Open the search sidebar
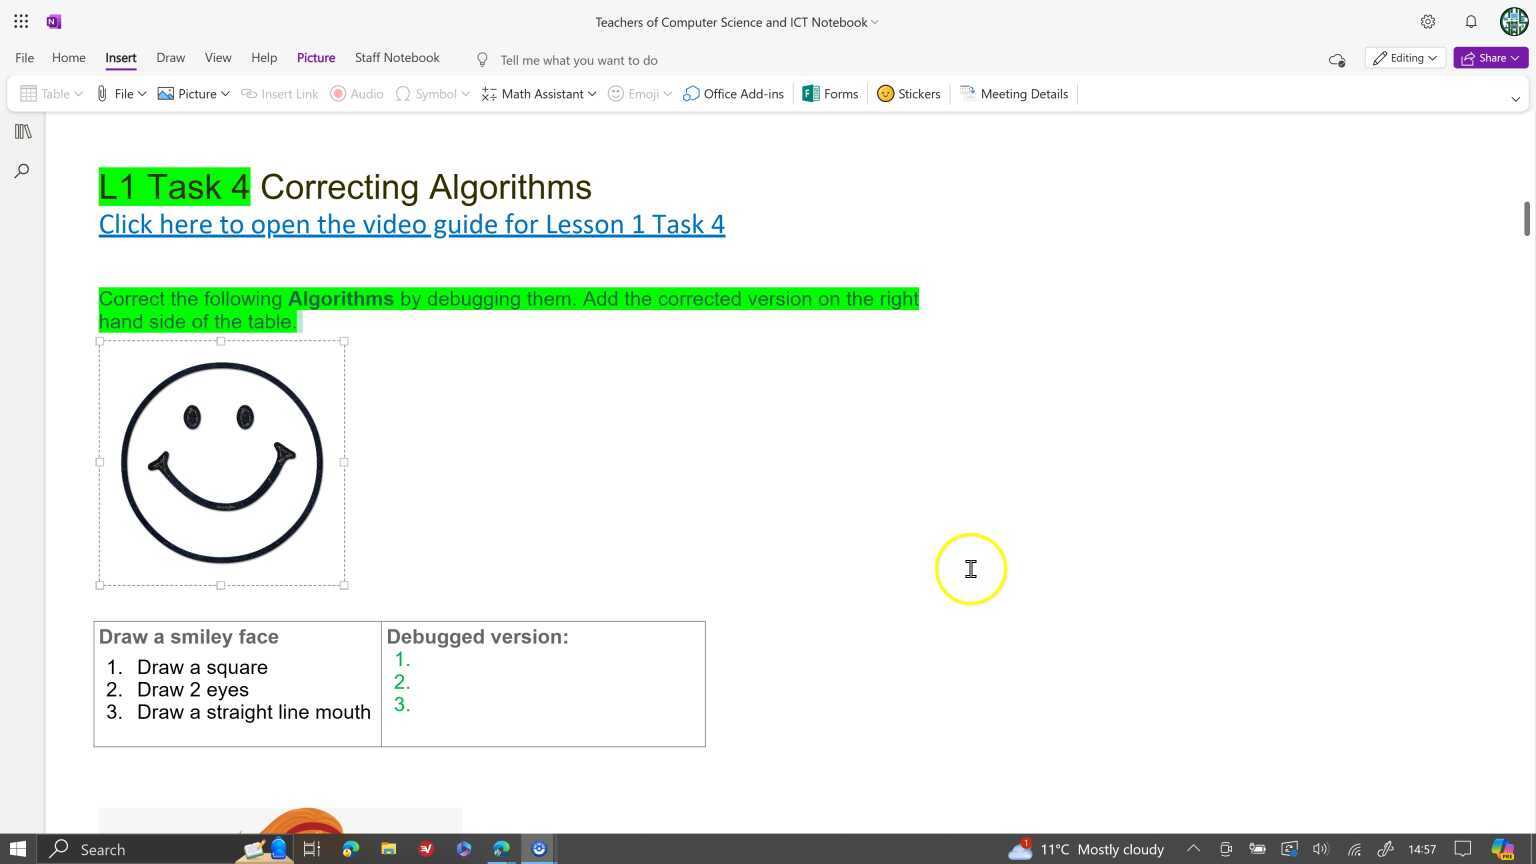The height and width of the screenshot is (864, 1536). pos(22,170)
